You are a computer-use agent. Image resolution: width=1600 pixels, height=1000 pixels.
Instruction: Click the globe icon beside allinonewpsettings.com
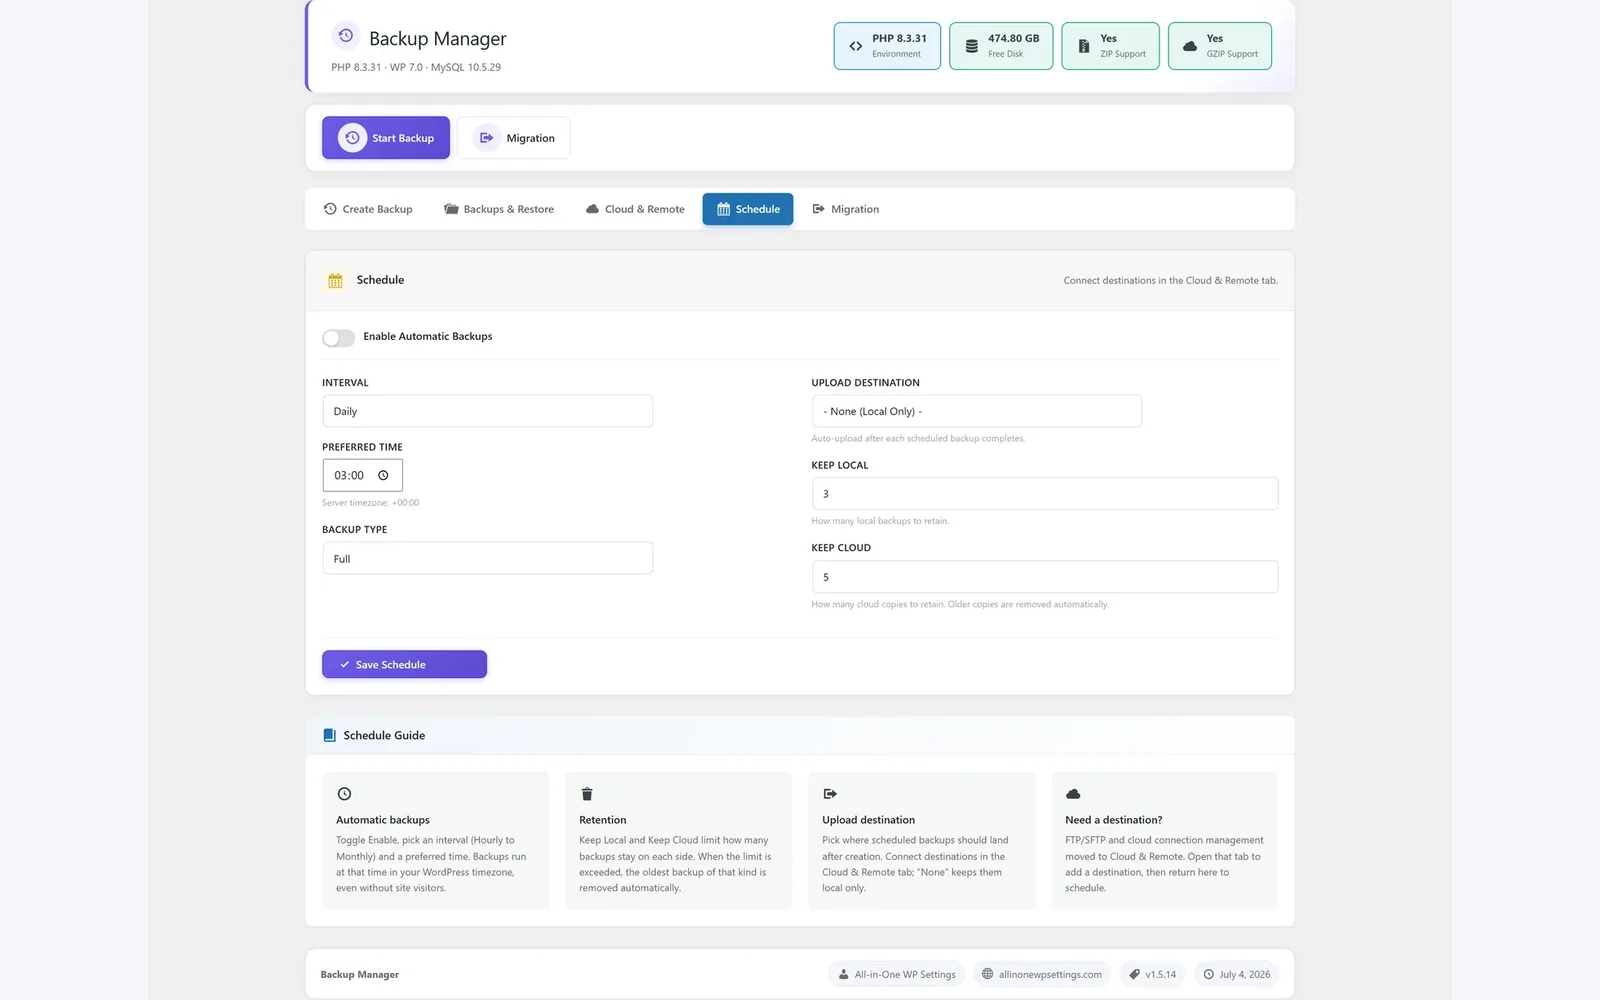click(x=988, y=974)
